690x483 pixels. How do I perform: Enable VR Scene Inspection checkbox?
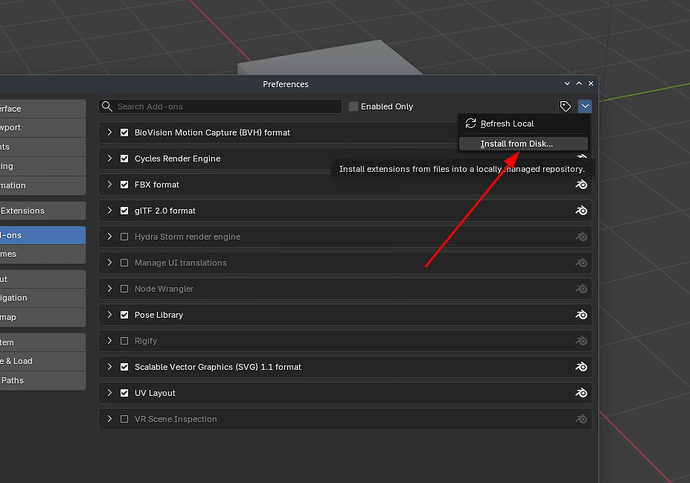pos(125,419)
